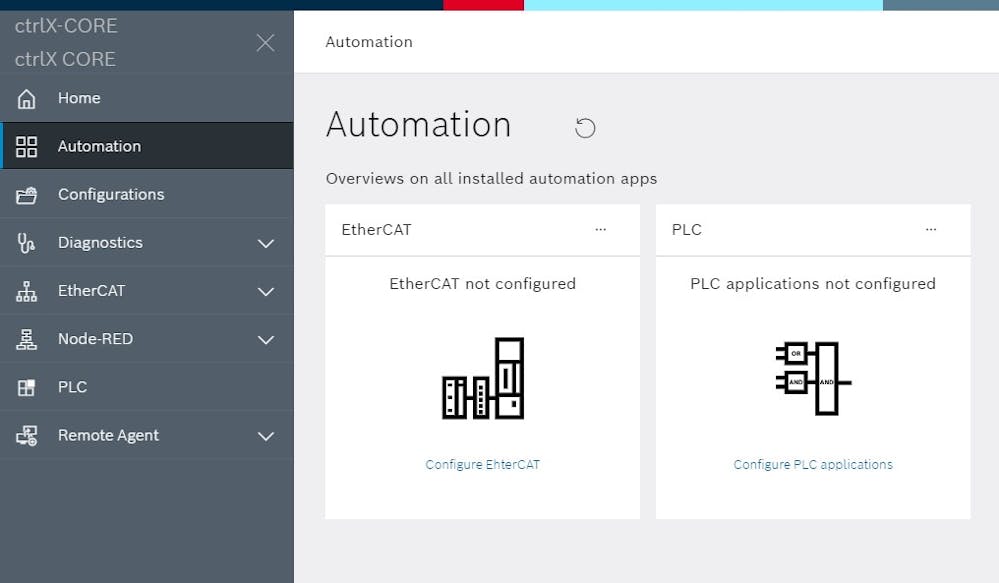Click the Remote Agent icon

tap(26, 436)
